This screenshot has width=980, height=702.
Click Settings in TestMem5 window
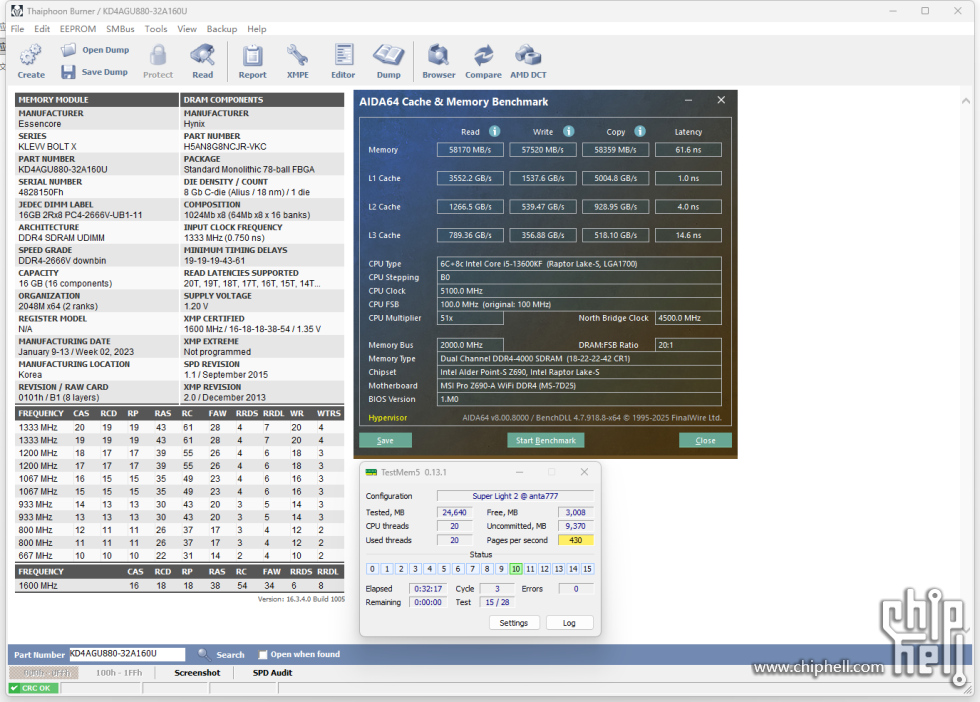coord(513,623)
